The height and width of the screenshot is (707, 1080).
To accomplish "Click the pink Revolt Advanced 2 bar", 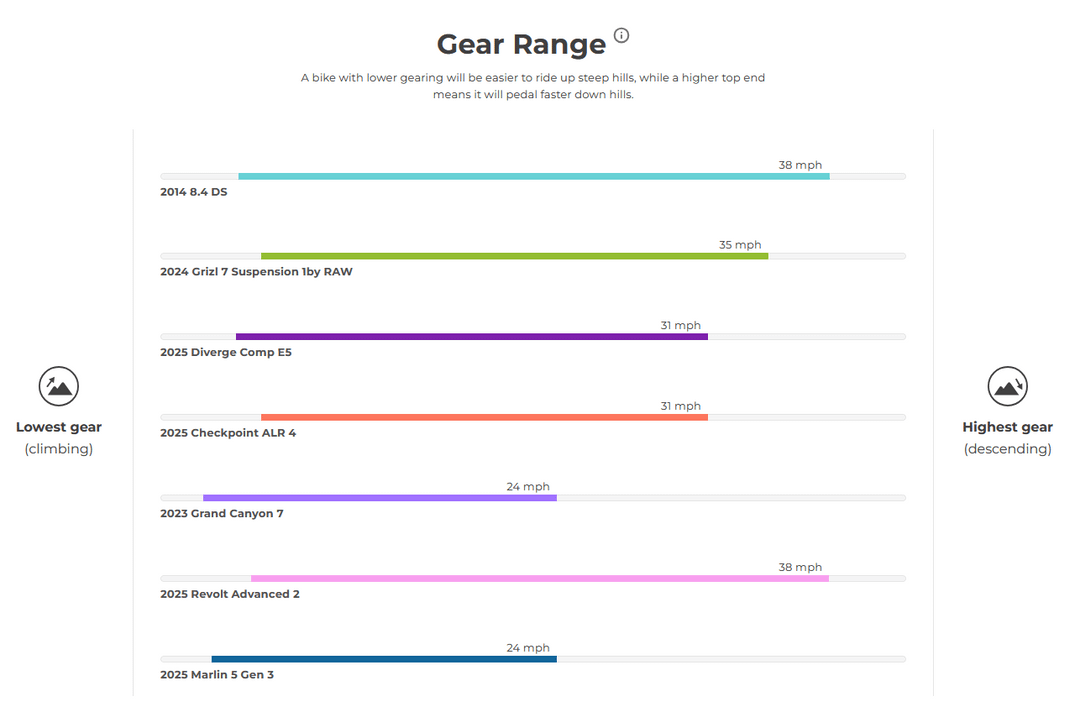I will coord(540,578).
